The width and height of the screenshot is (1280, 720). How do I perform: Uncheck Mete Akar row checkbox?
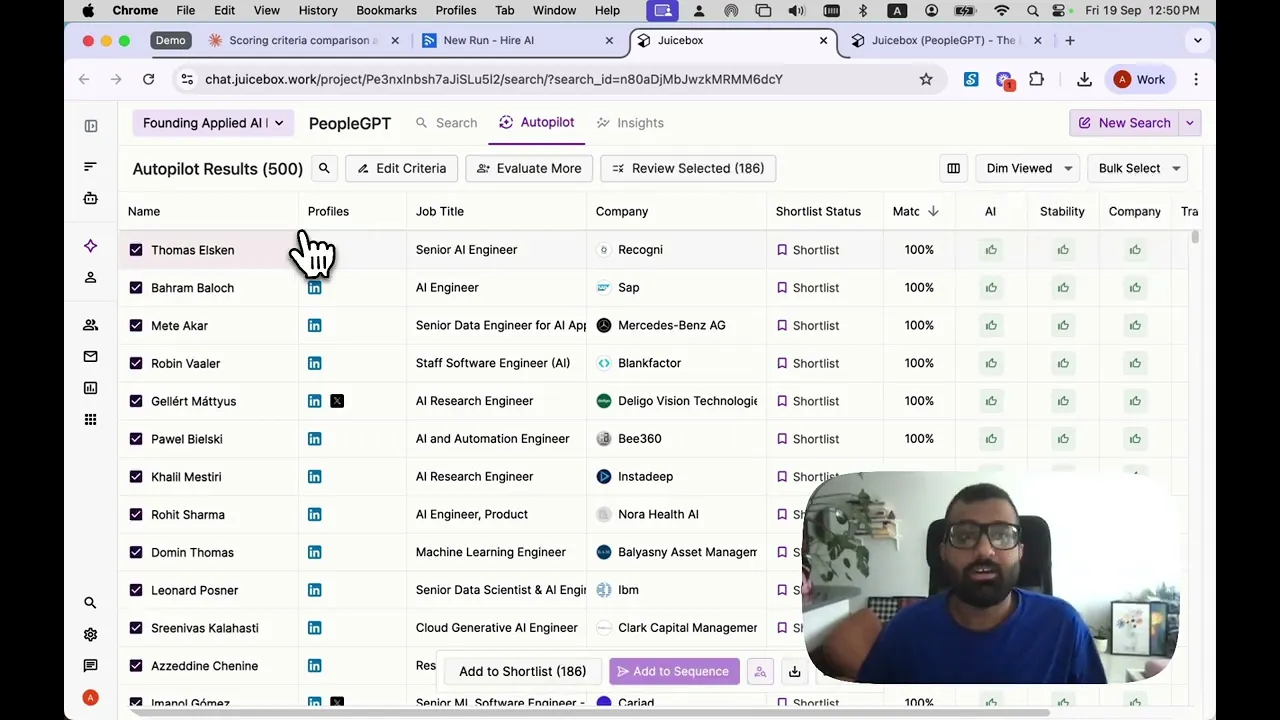(x=136, y=325)
